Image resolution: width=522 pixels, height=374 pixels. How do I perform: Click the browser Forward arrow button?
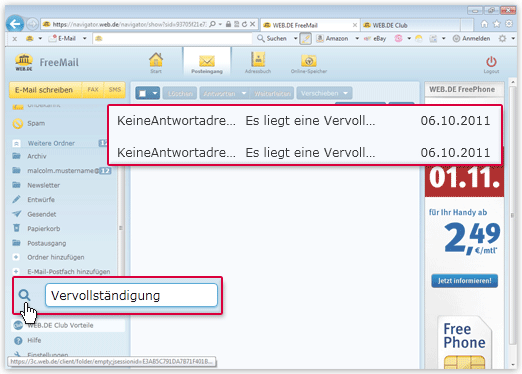coord(32,24)
